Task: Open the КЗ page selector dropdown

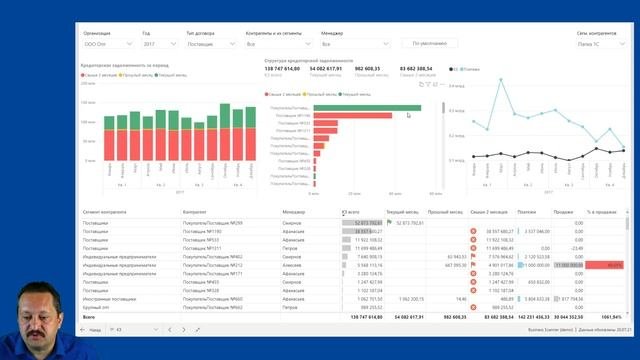Action: (133, 330)
